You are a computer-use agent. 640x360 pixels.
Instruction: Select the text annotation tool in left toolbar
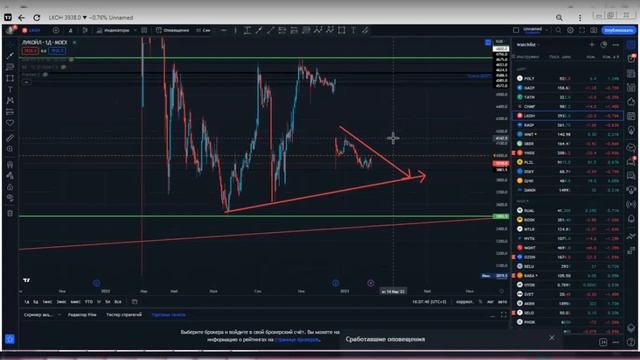[x=10, y=89]
